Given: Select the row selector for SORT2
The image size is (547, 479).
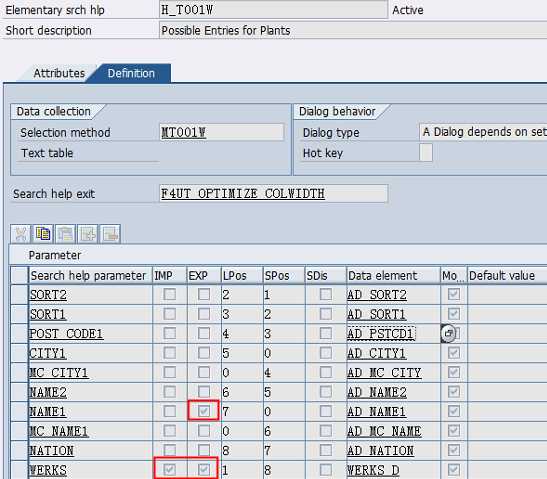Looking at the screenshot, I should (19, 295).
